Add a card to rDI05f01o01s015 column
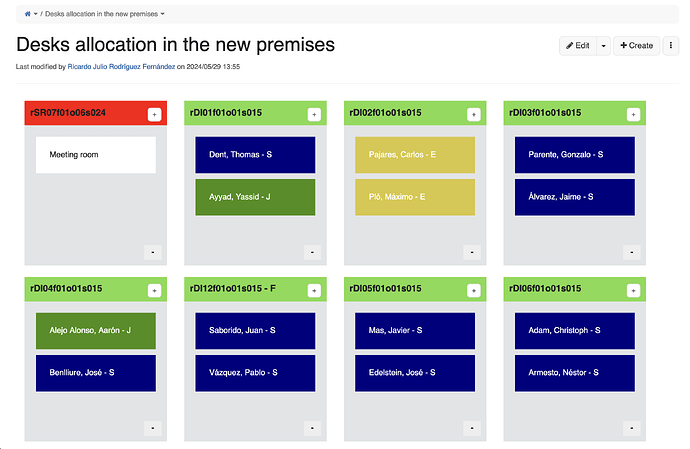 click(474, 291)
